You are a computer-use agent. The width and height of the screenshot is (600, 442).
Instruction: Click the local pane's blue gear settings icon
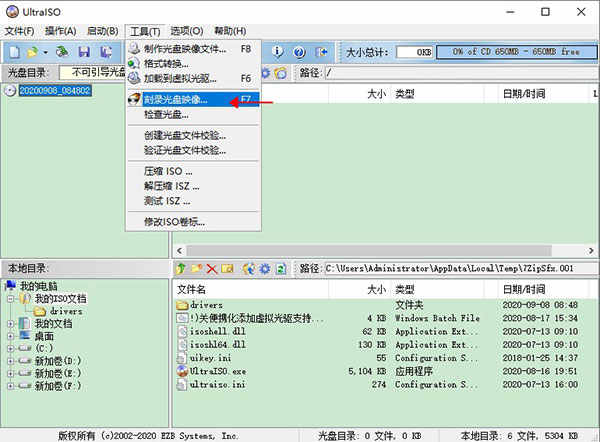pos(265,269)
